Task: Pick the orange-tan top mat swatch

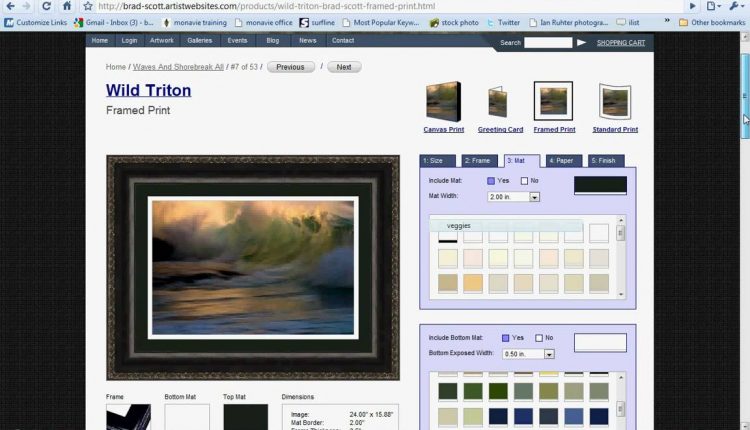Action: pyautogui.click(x=473, y=283)
